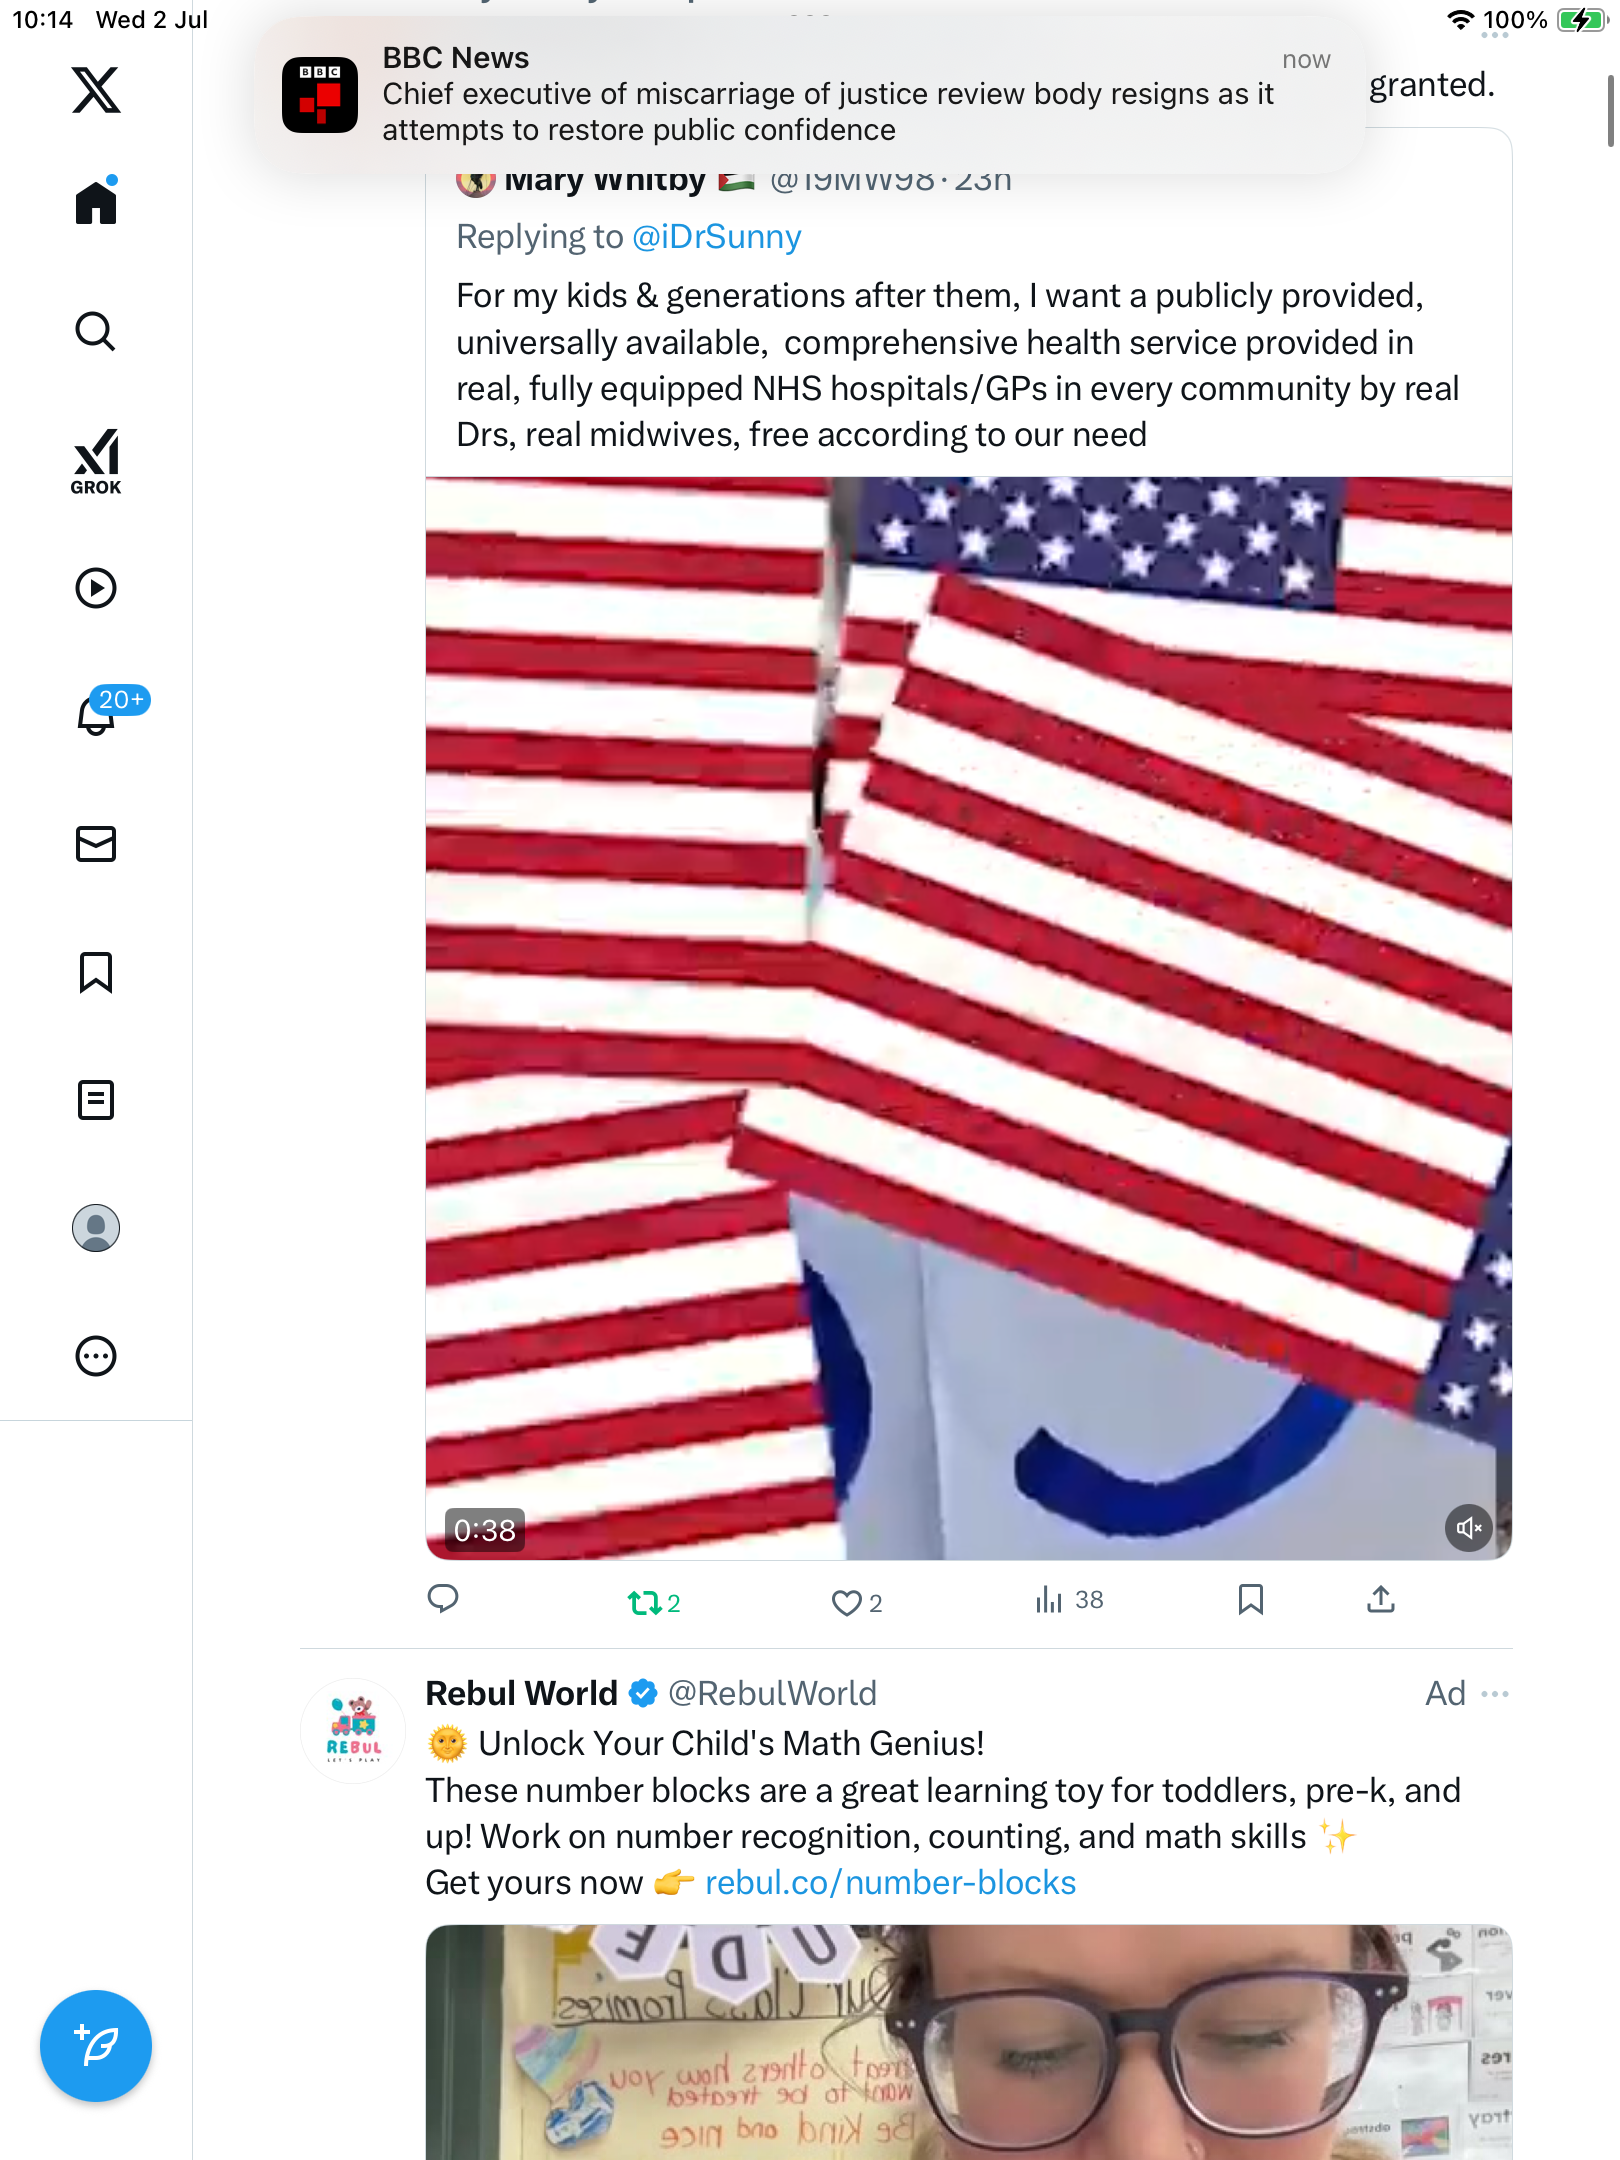1620x2160 pixels.
Task: Open profile avatar in sidebar
Action: point(96,1228)
